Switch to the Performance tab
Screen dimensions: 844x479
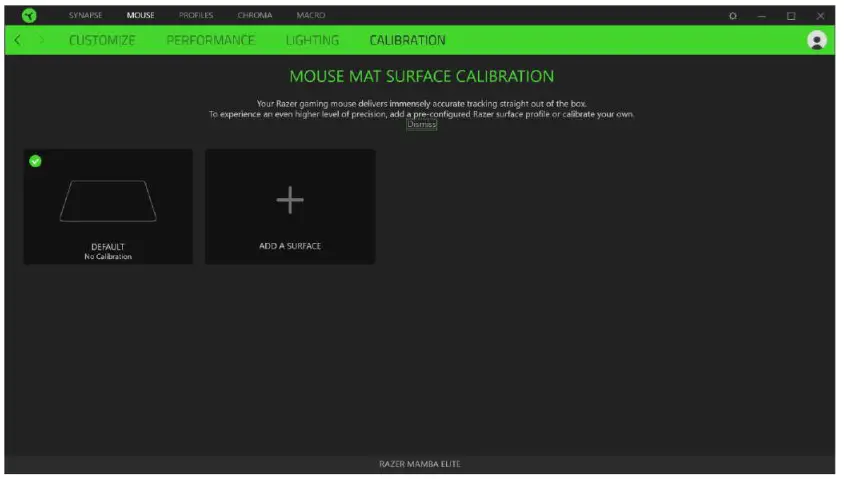(210, 40)
